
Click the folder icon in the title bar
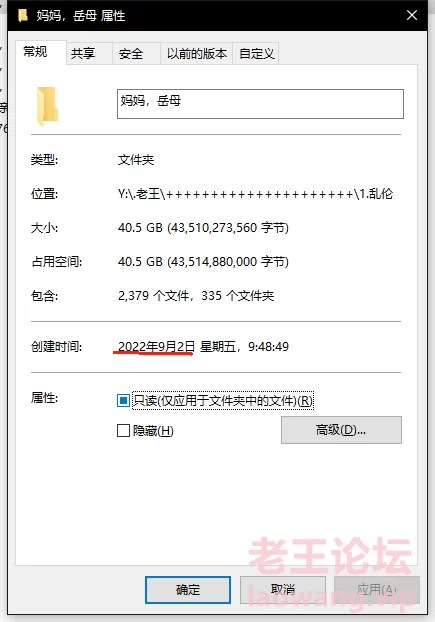pos(23,15)
